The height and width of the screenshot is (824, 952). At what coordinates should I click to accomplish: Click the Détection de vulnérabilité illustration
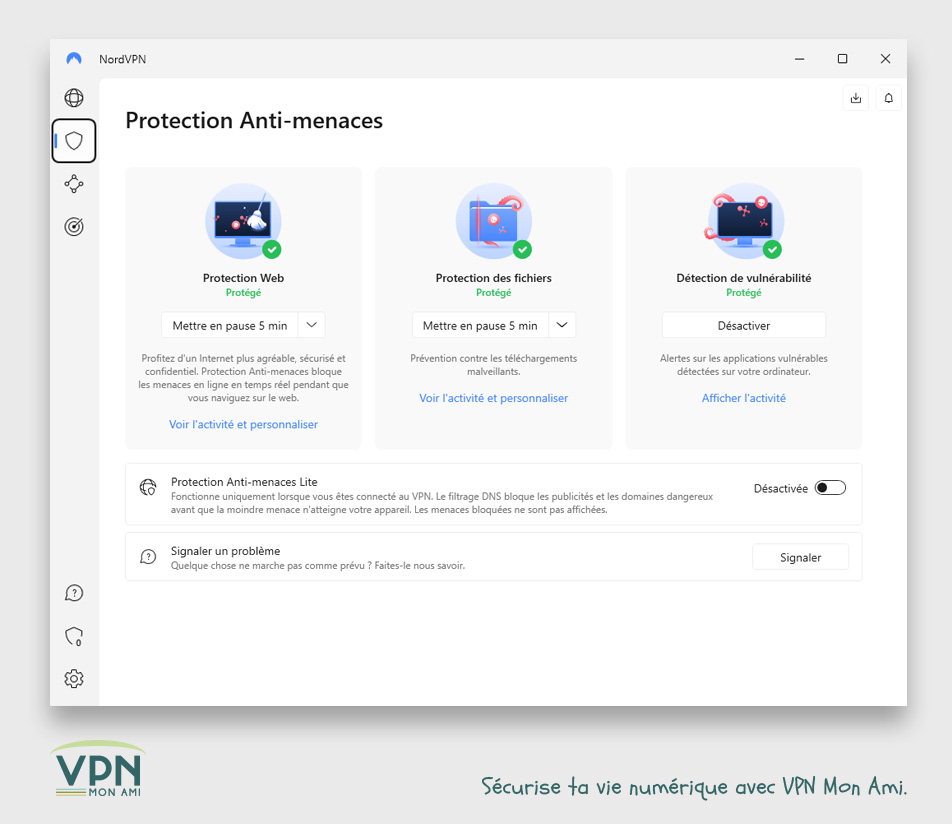pos(744,221)
